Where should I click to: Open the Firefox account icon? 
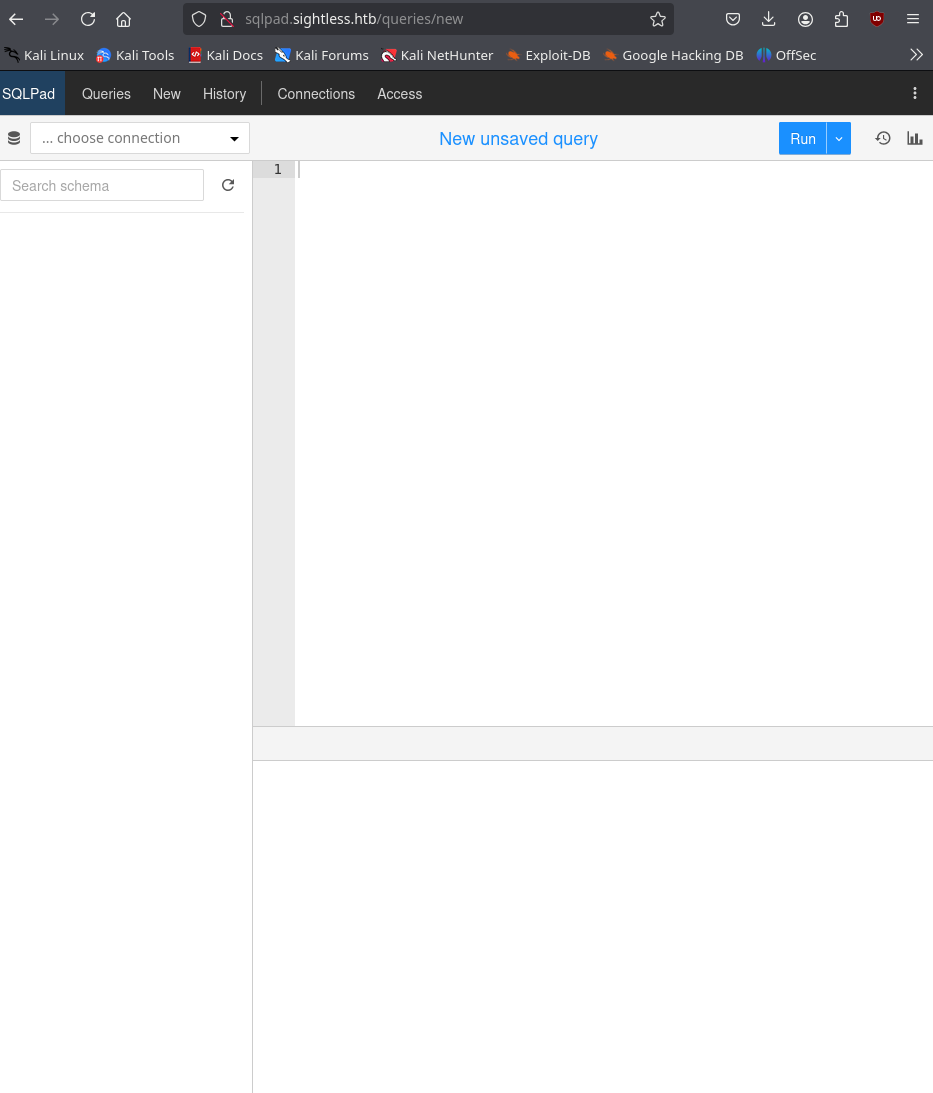pos(805,20)
